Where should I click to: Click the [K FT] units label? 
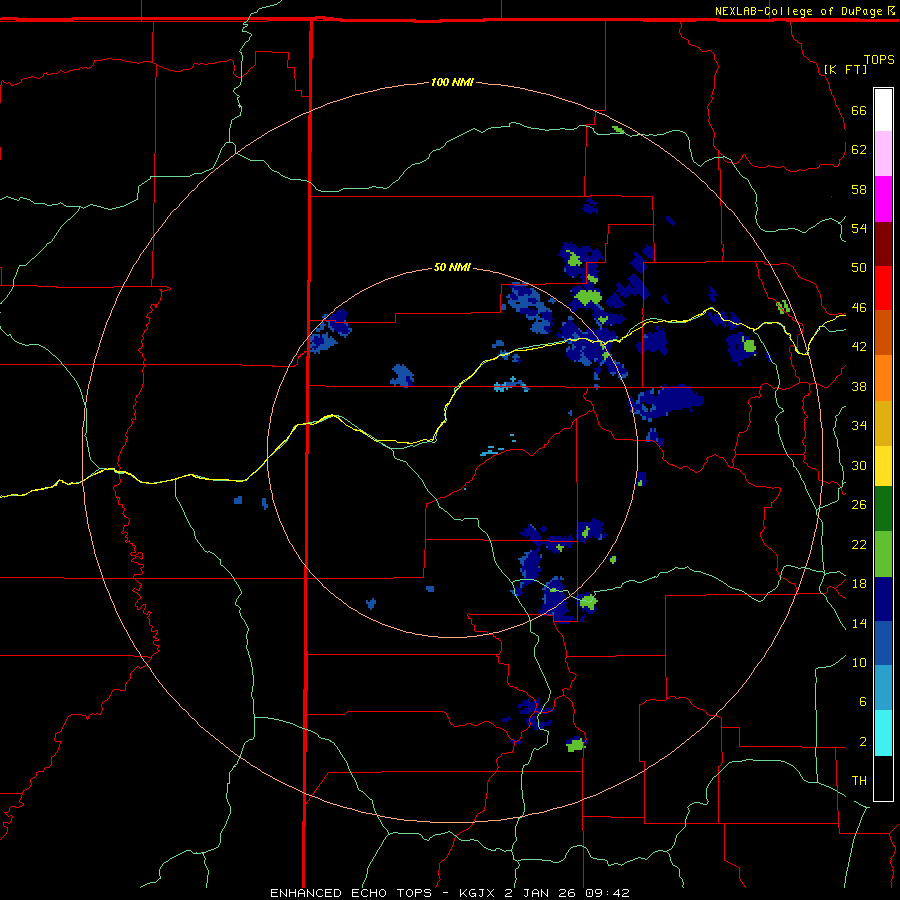(x=845, y=69)
